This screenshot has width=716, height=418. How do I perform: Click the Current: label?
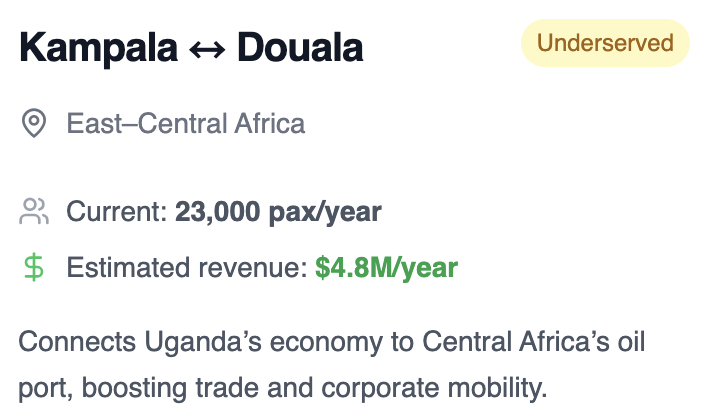tap(117, 212)
